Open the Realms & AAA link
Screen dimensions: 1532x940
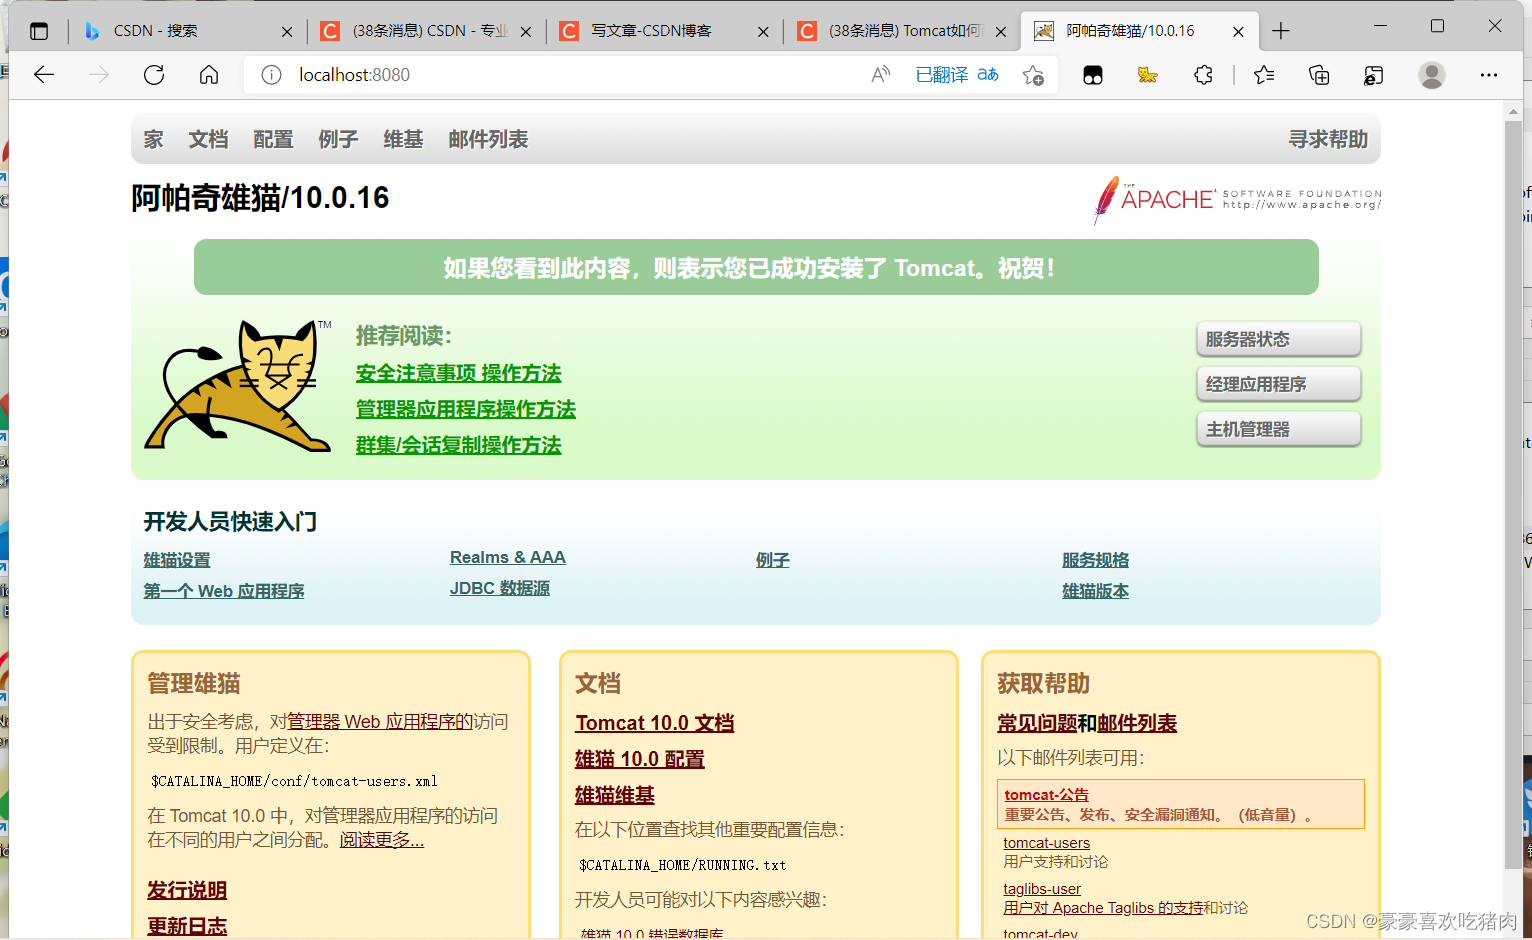(x=508, y=557)
